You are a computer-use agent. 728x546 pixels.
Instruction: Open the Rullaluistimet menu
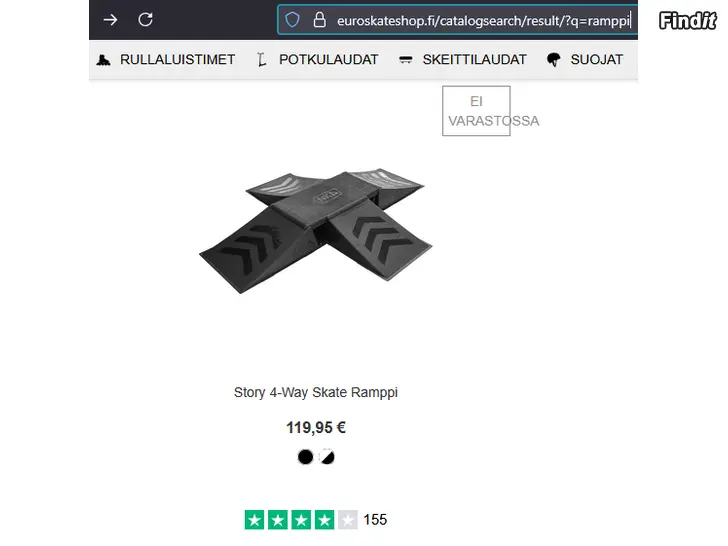tap(177, 60)
